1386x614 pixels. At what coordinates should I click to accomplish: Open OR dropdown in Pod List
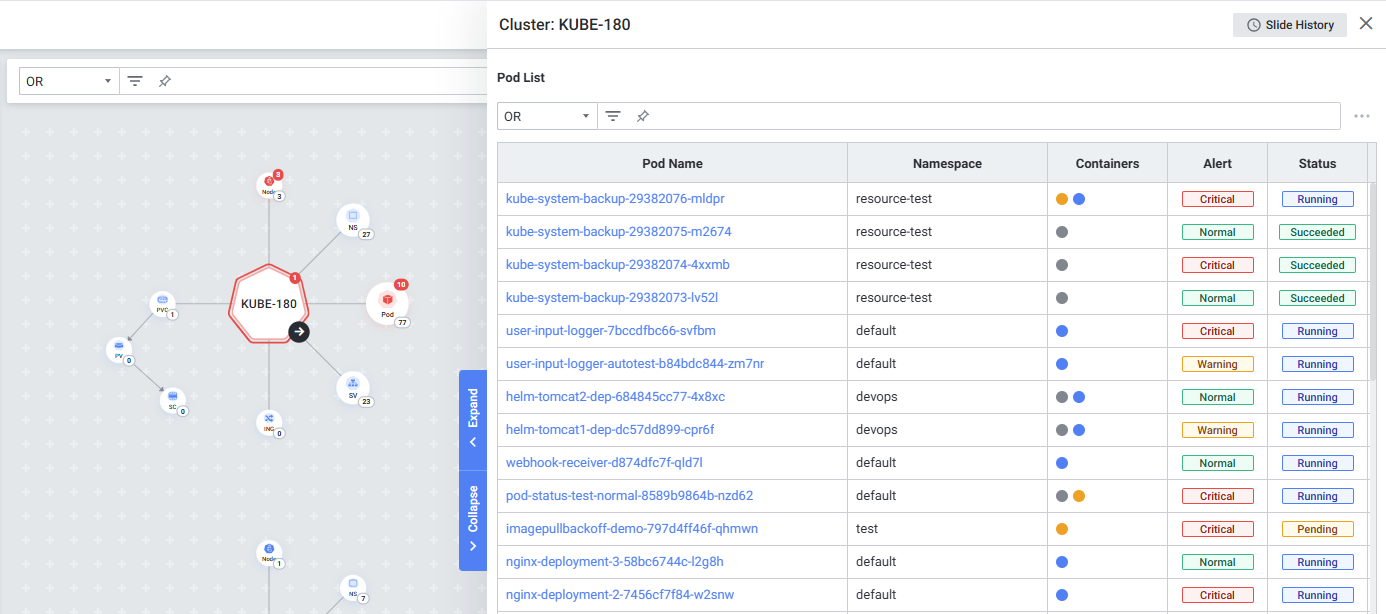coord(547,116)
